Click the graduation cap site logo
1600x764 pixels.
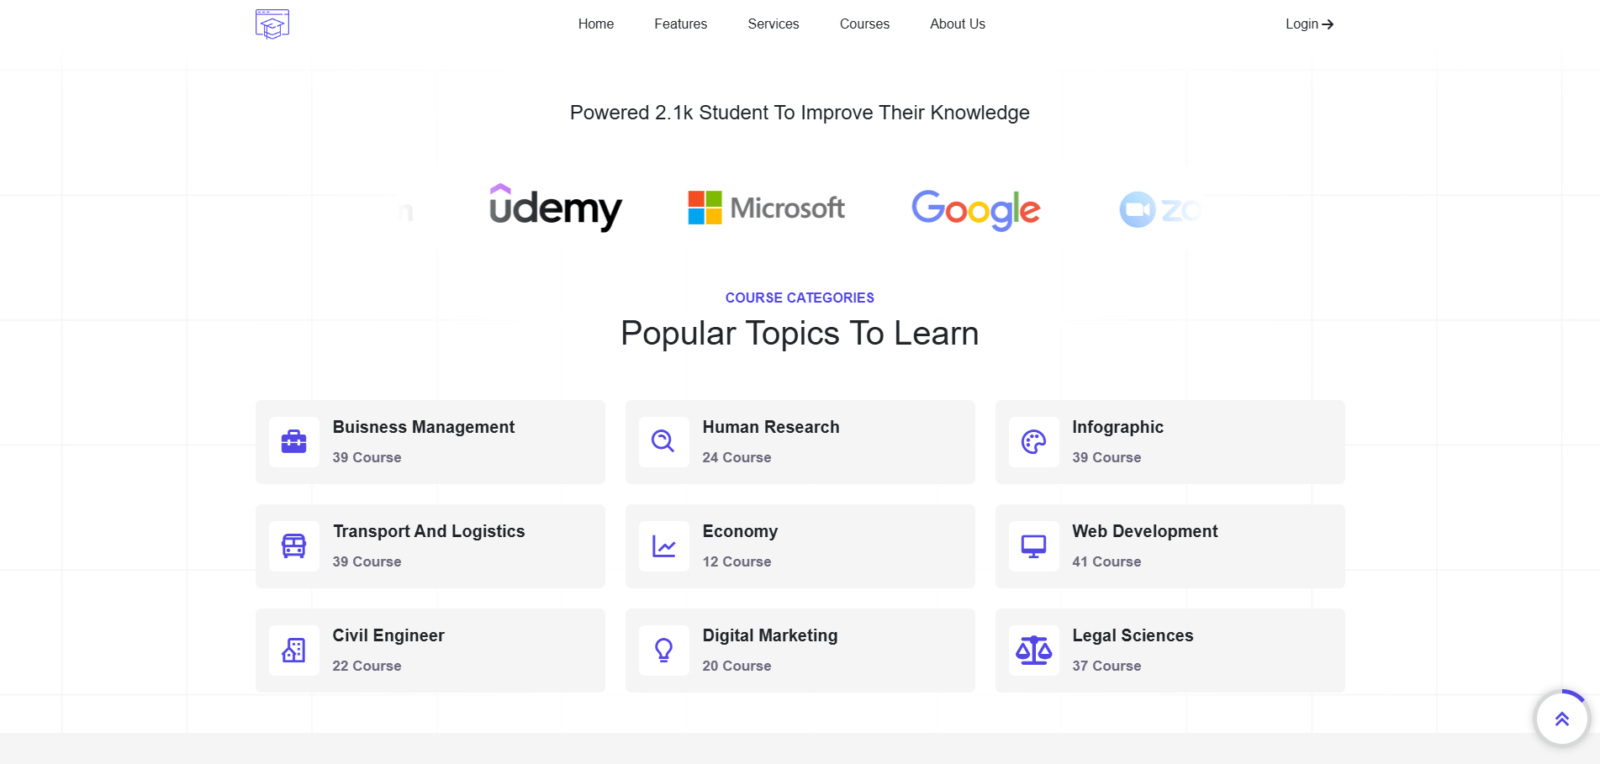[x=272, y=24]
